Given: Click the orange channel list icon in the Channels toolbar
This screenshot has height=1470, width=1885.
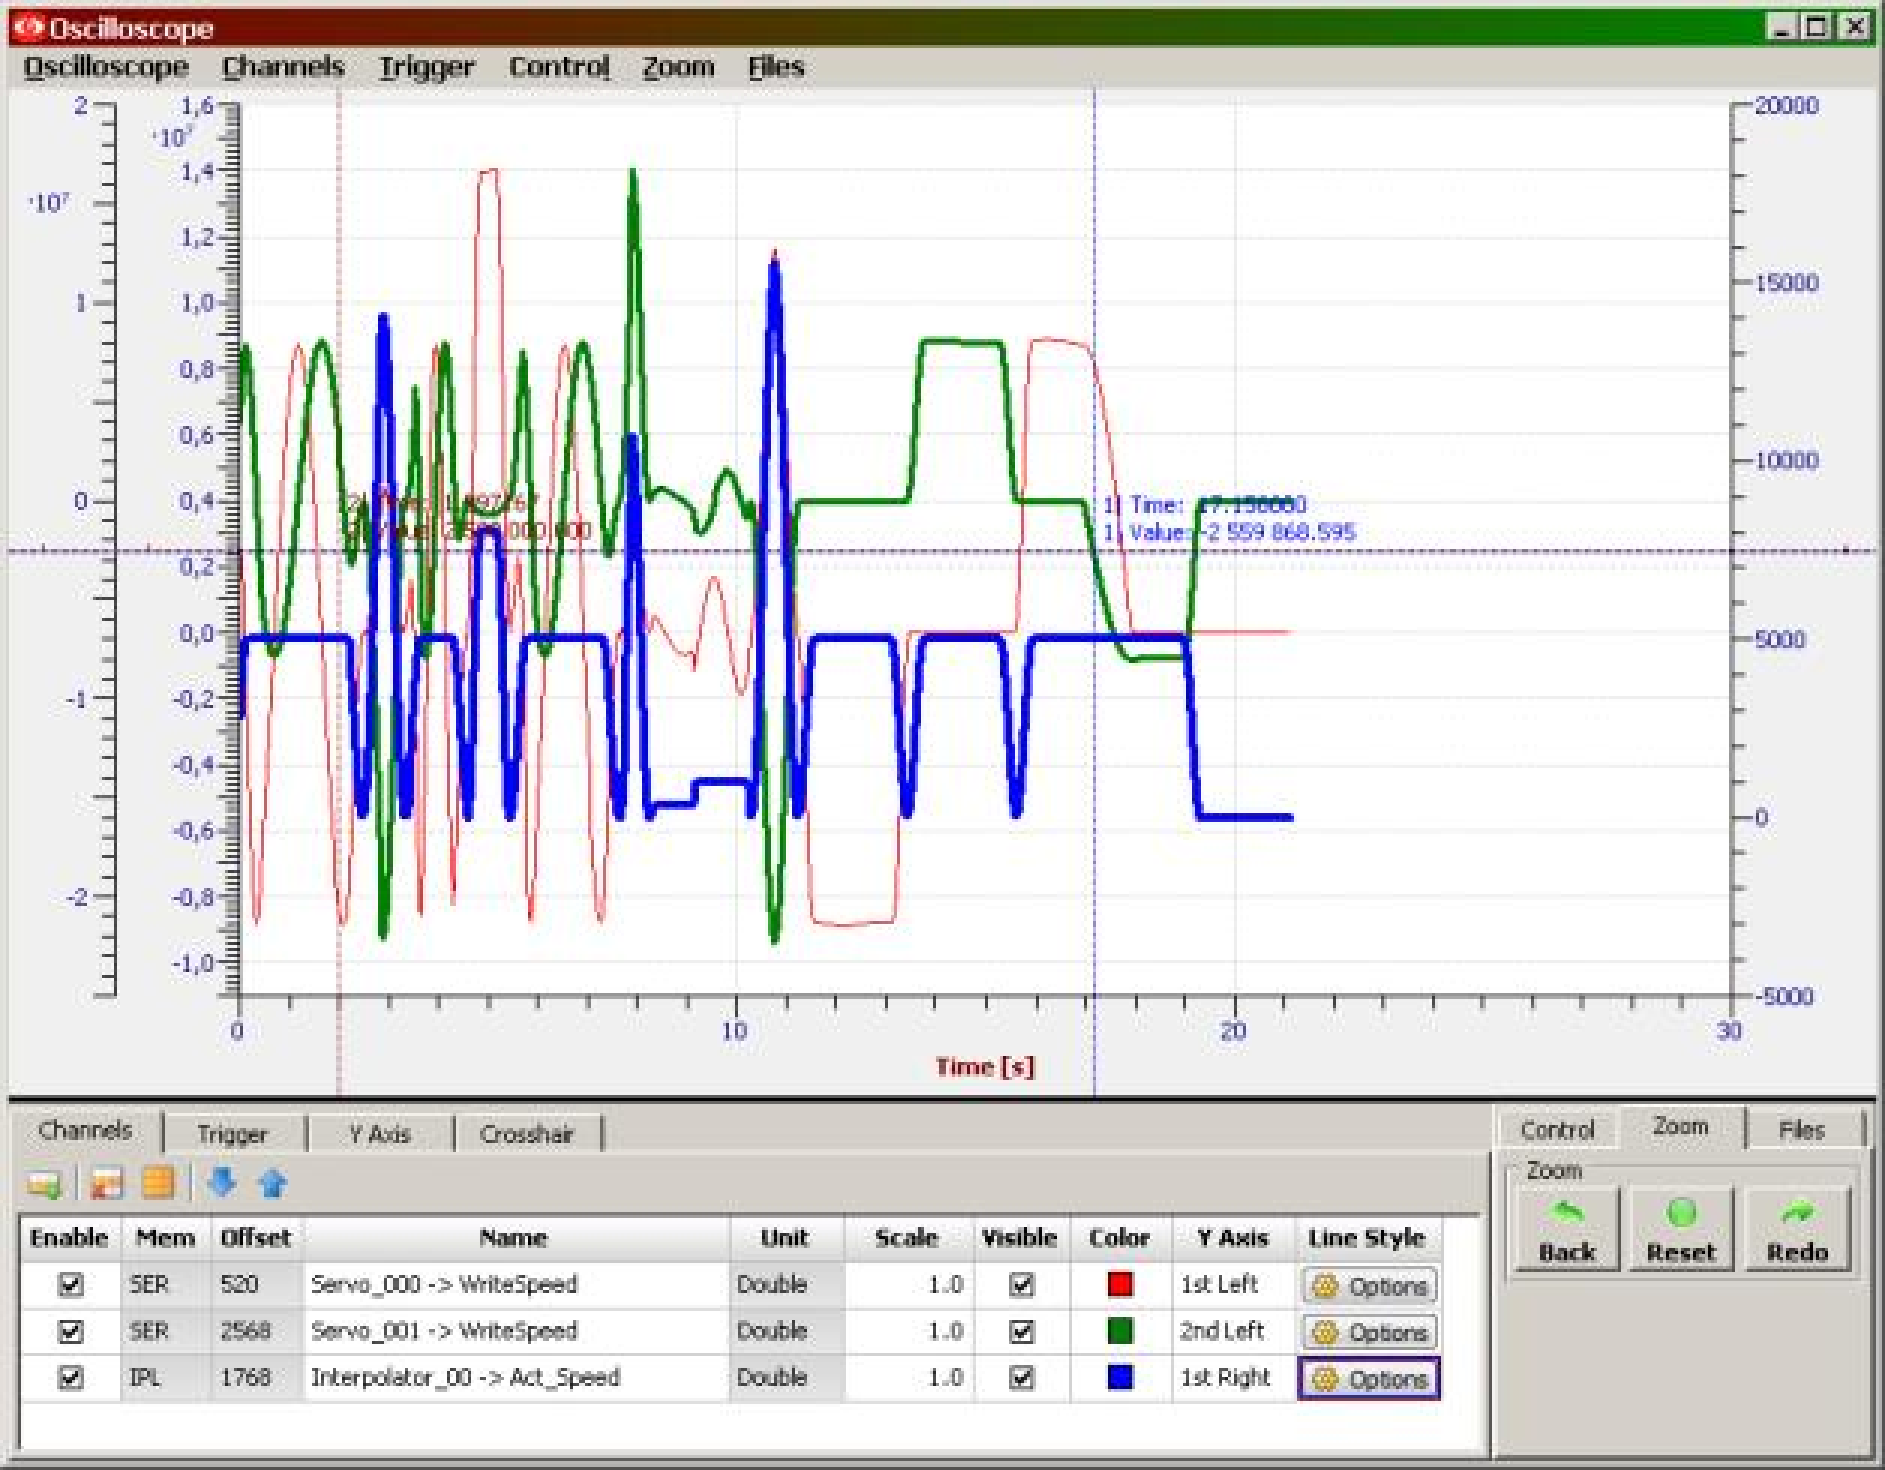Looking at the screenshot, I should 158,1184.
